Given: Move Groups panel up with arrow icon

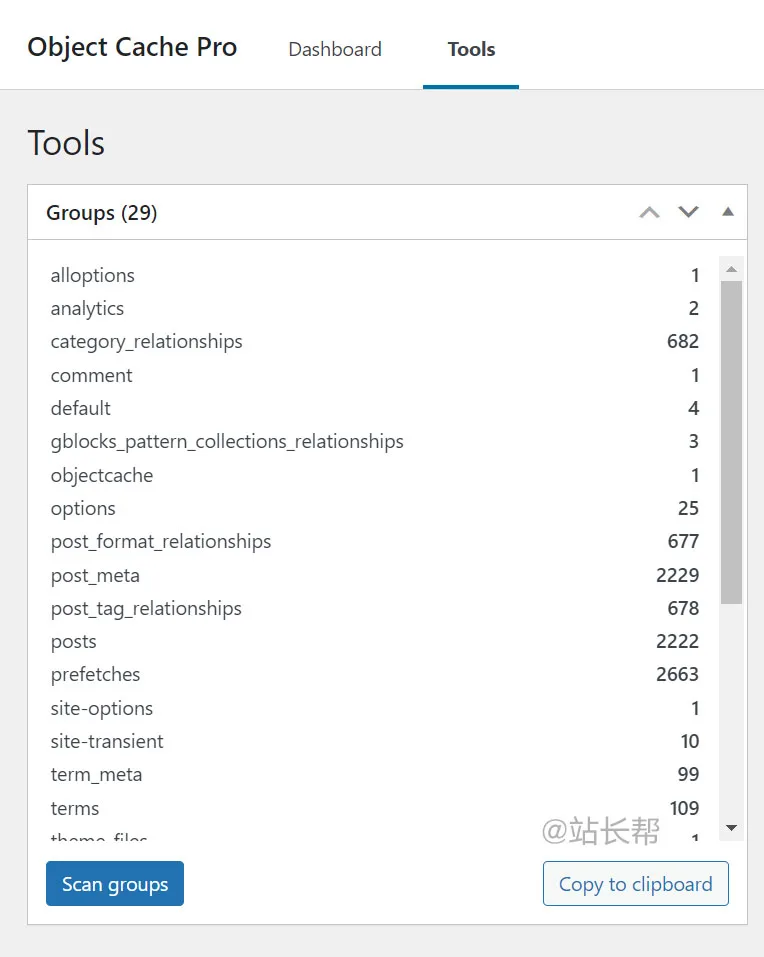Looking at the screenshot, I should tap(649, 212).
